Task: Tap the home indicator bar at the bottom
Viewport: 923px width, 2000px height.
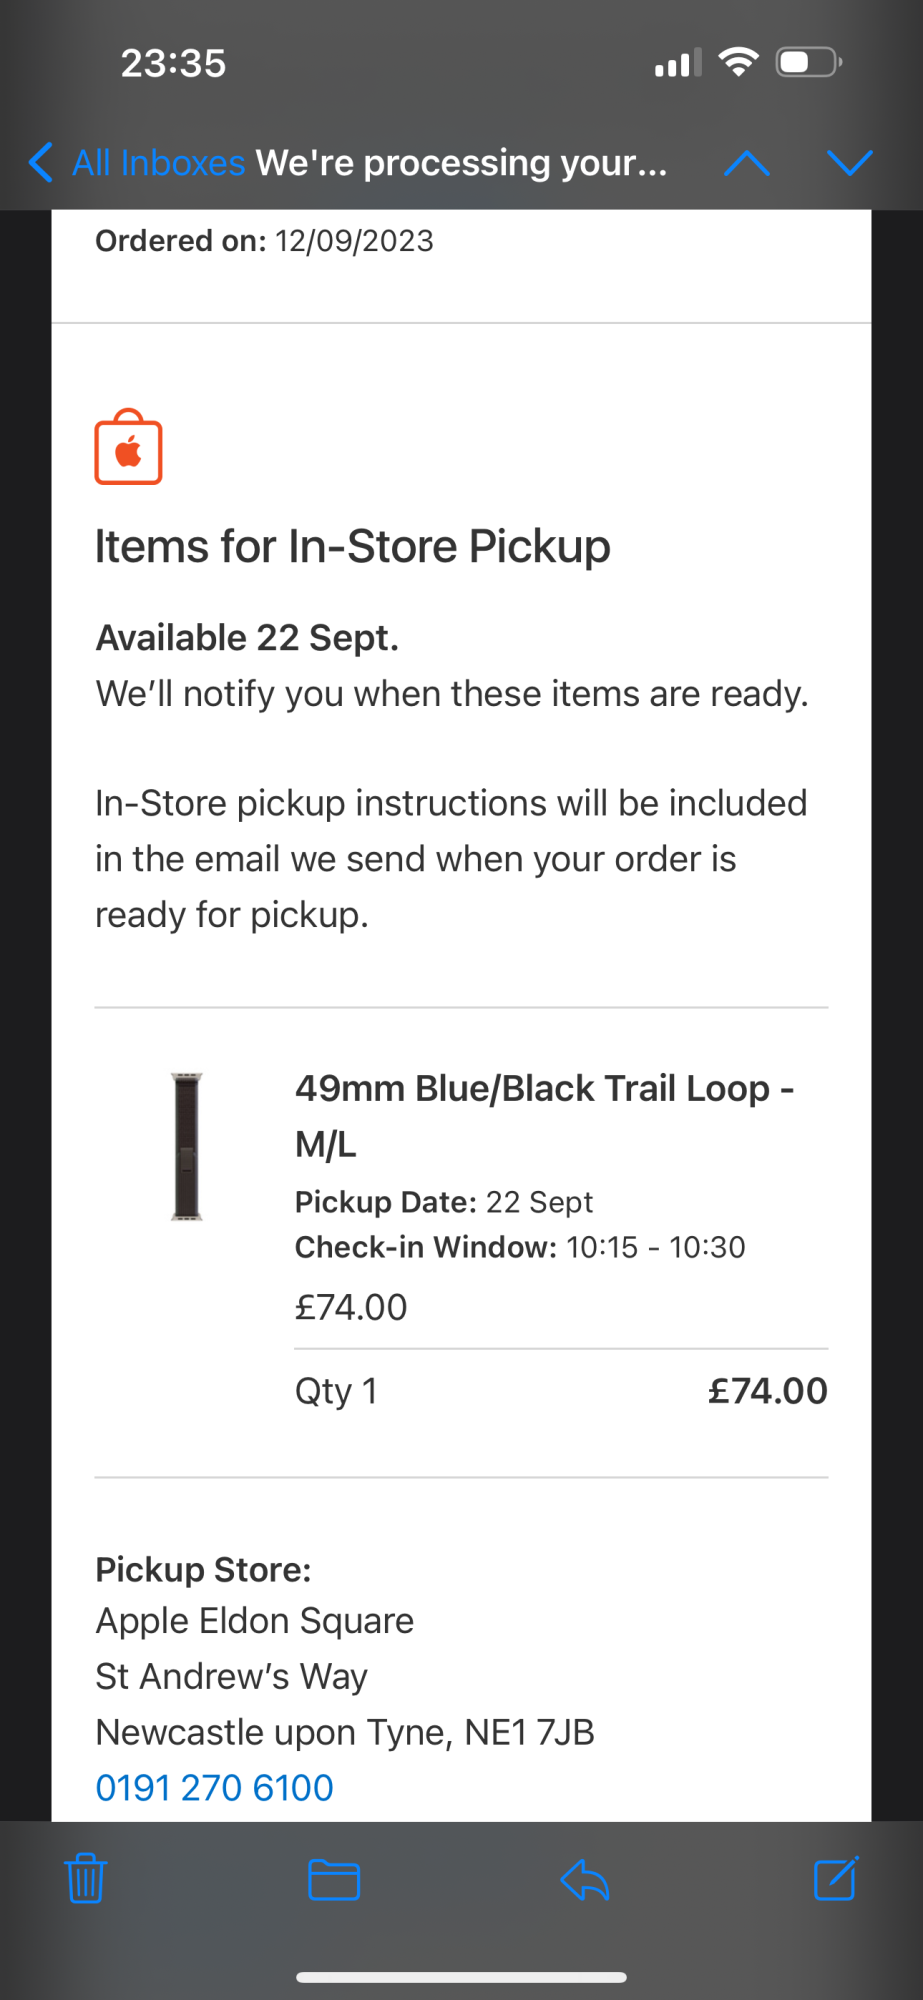Action: 461,1977
